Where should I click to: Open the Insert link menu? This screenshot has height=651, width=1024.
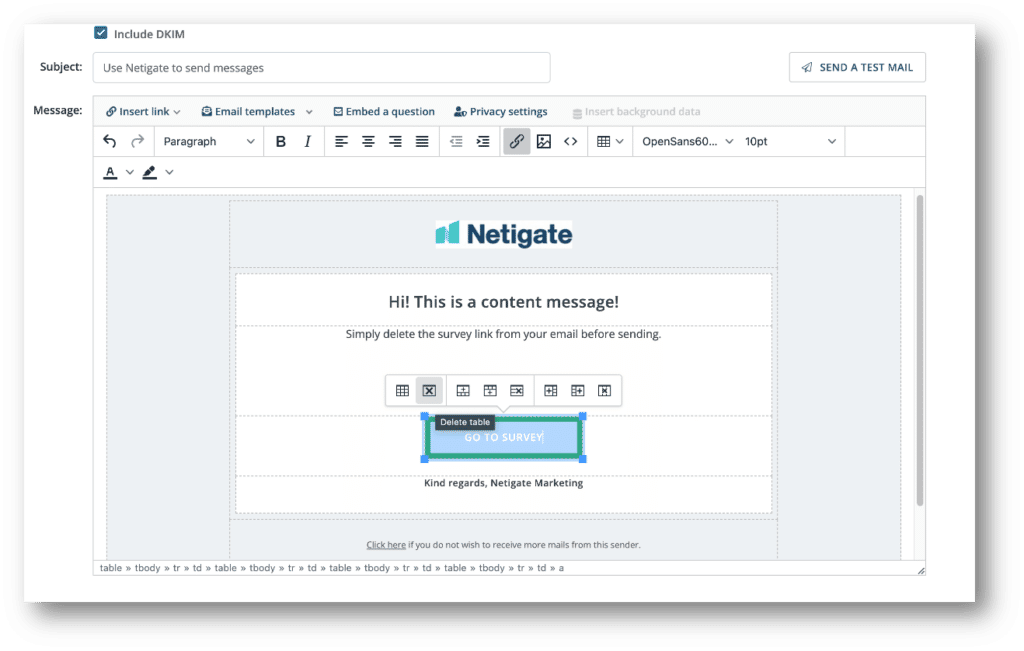pos(144,112)
